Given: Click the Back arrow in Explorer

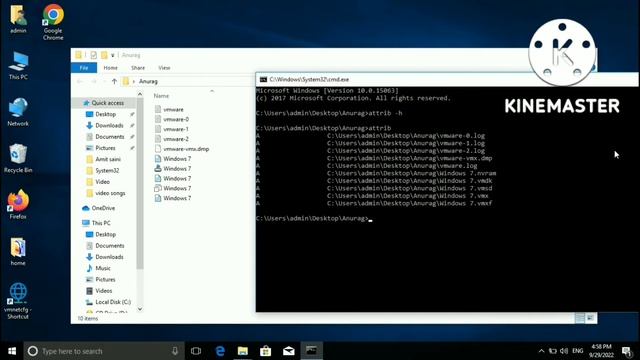Looking at the screenshot, I should point(80,81).
